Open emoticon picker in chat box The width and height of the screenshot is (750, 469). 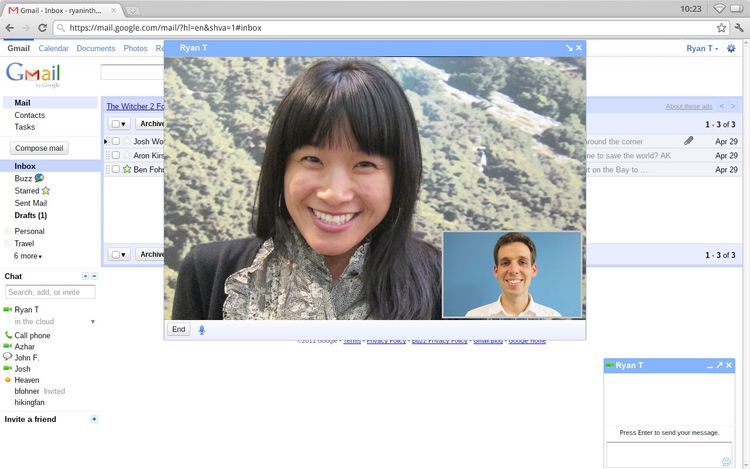pos(726,461)
